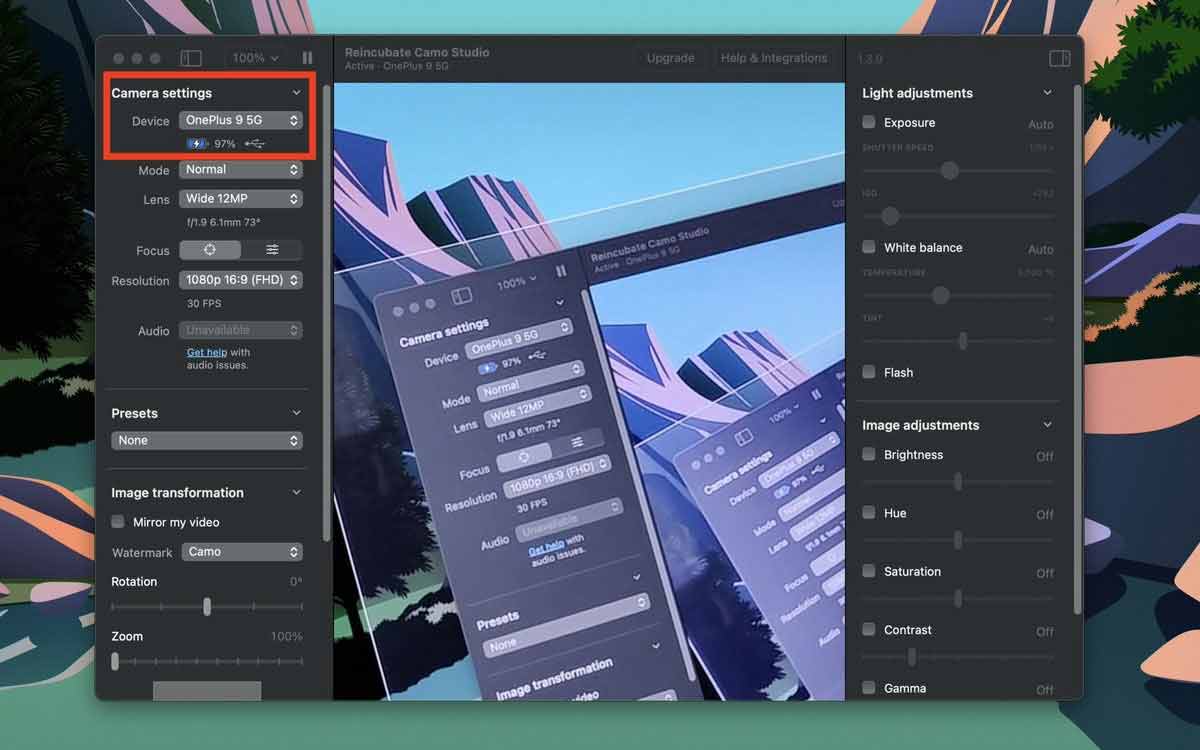
Task: Click the right panel vertical scrollbar
Action: click(x=1076, y=350)
